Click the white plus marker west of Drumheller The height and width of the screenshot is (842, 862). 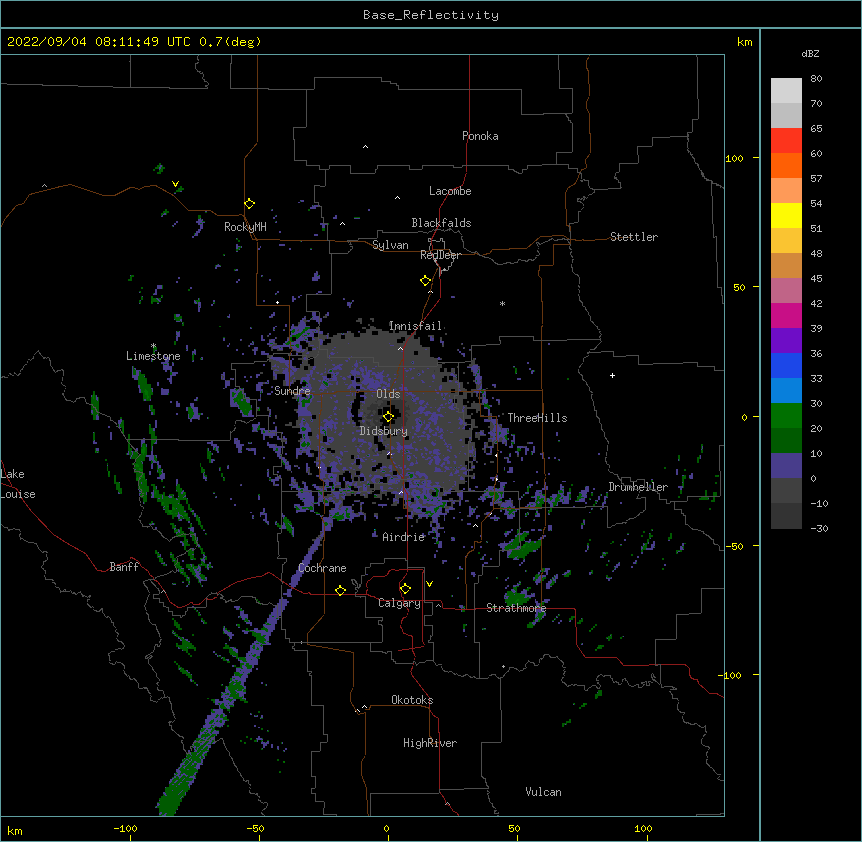pyautogui.click(x=612, y=375)
